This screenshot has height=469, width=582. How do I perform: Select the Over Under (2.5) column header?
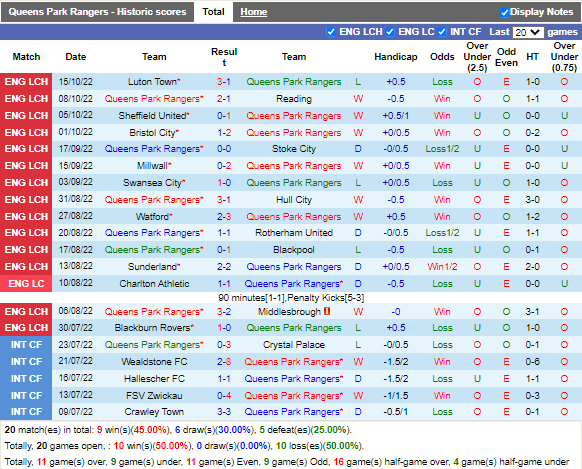point(477,57)
